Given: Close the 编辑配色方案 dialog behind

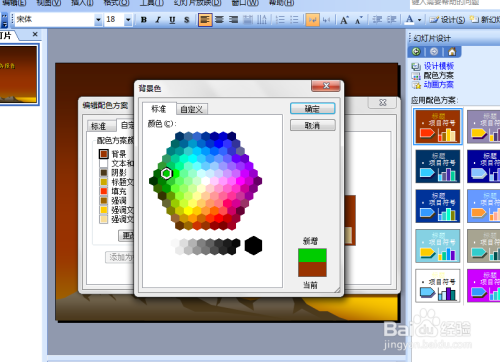Looking at the screenshot, I should click(x=382, y=103).
